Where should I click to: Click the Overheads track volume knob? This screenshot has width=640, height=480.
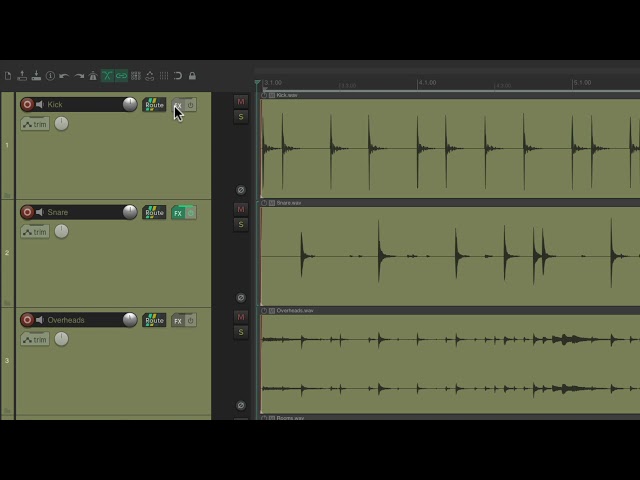click(130, 320)
